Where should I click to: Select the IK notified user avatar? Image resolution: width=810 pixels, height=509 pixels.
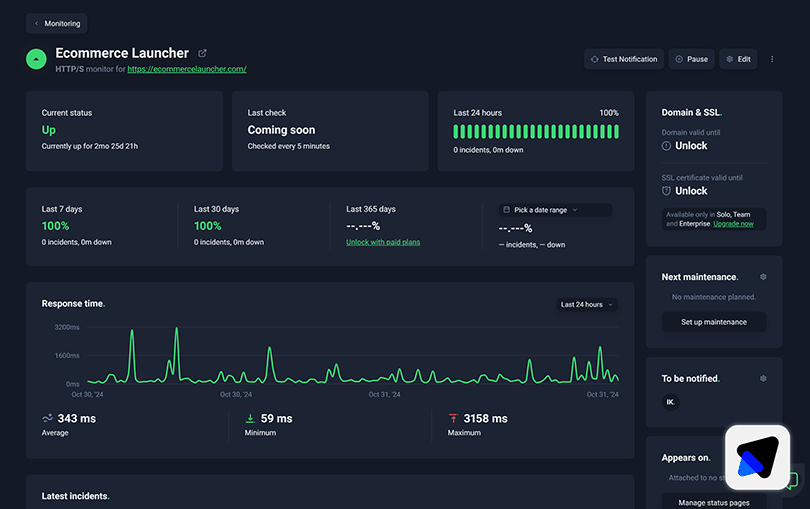click(x=671, y=402)
